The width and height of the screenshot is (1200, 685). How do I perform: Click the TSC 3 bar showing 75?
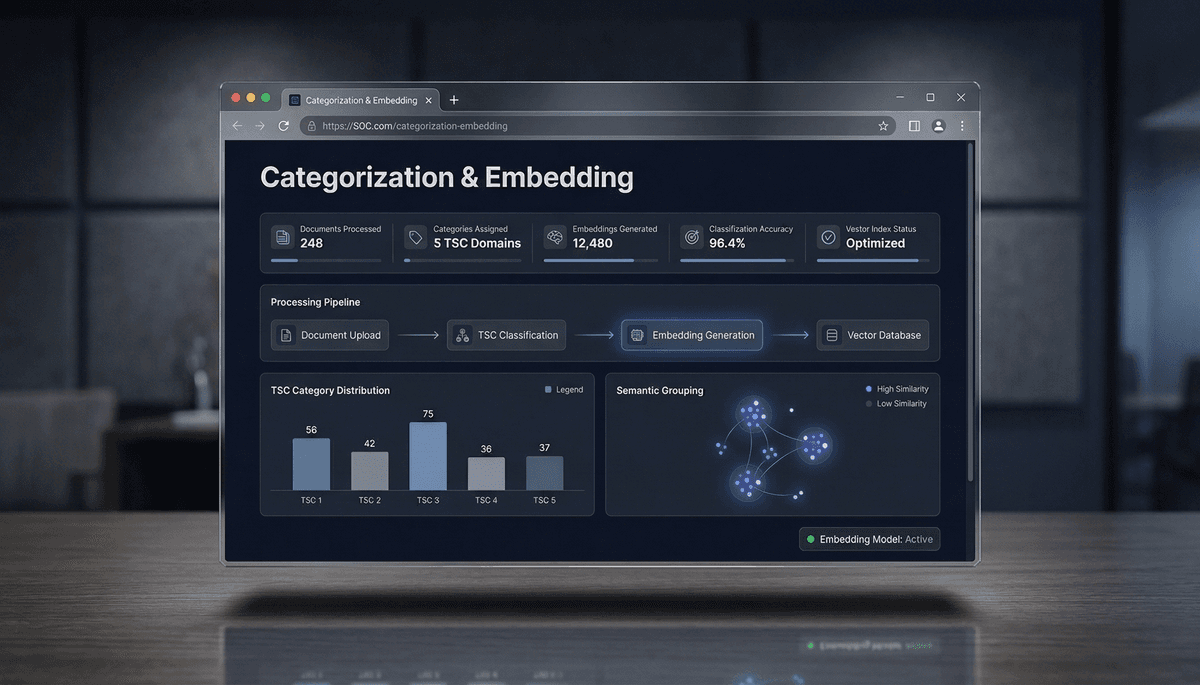[428, 456]
